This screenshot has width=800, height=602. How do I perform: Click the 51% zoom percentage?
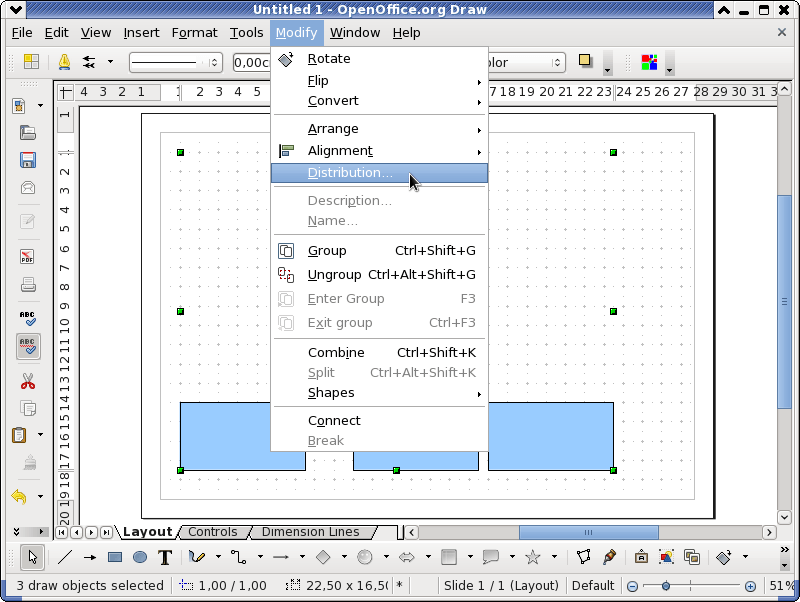pos(782,586)
